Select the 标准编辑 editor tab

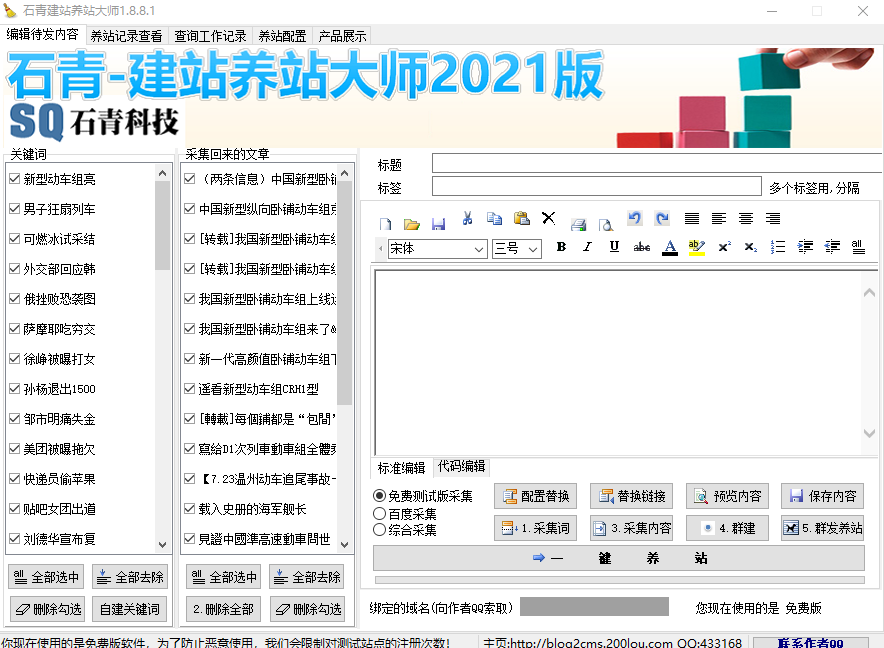(x=401, y=468)
